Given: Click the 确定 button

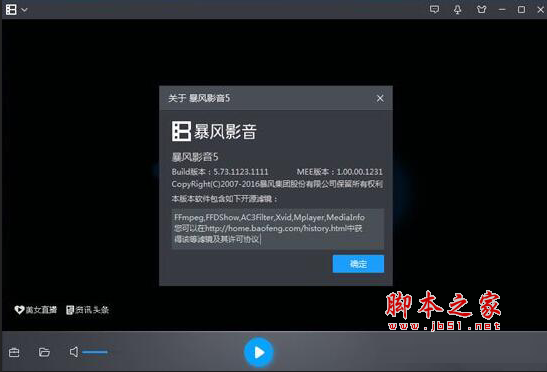Looking at the screenshot, I should pos(358,264).
